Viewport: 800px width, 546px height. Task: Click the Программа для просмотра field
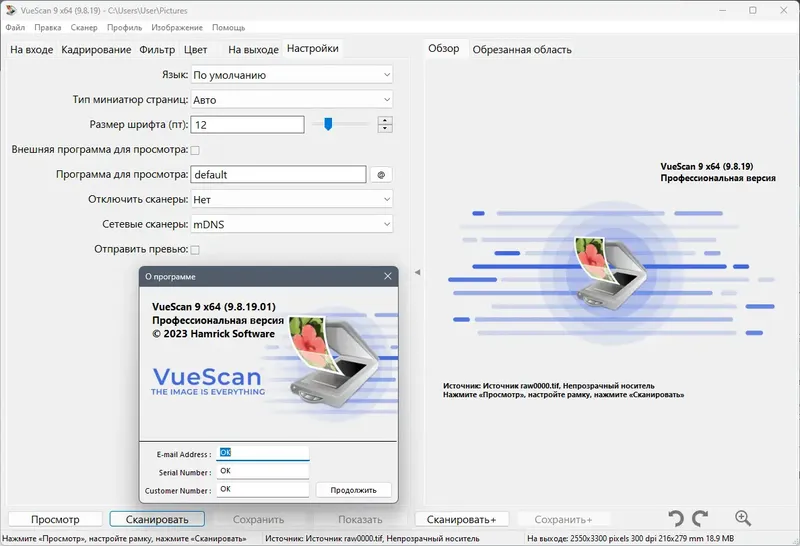[x=279, y=175]
